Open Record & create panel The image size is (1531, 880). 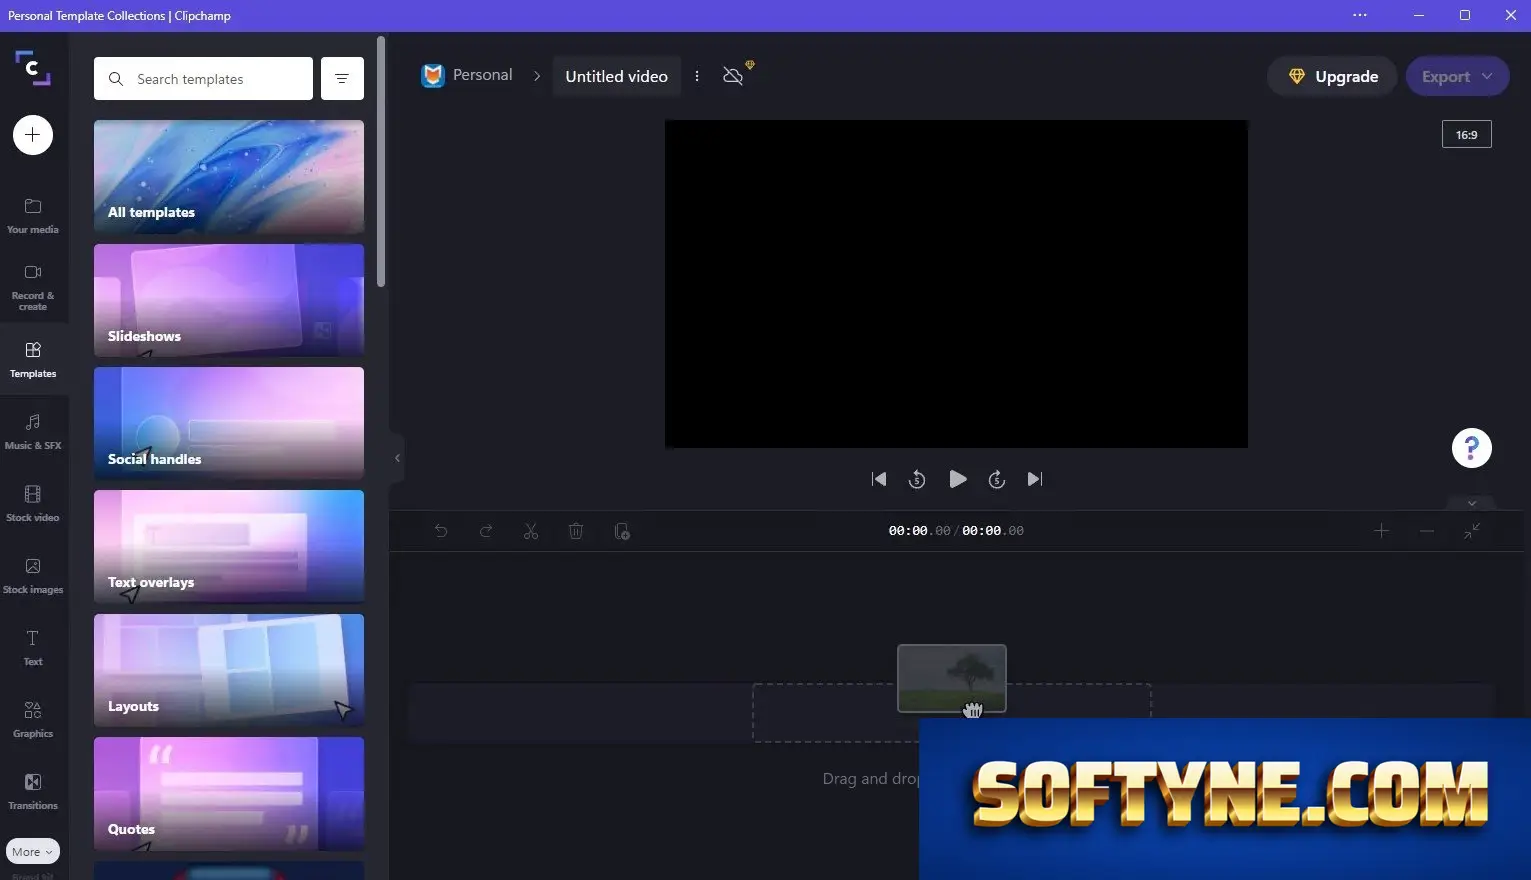click(x=33, y=286)
